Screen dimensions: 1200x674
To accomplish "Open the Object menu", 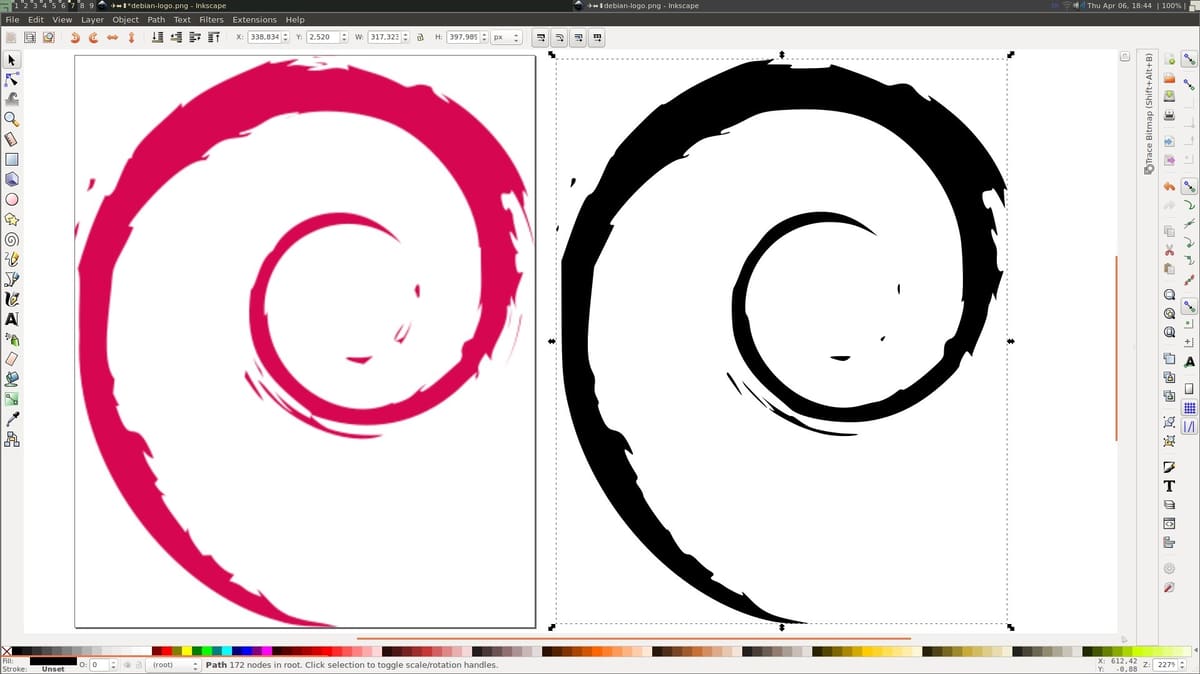I will (x=126, y=19).
